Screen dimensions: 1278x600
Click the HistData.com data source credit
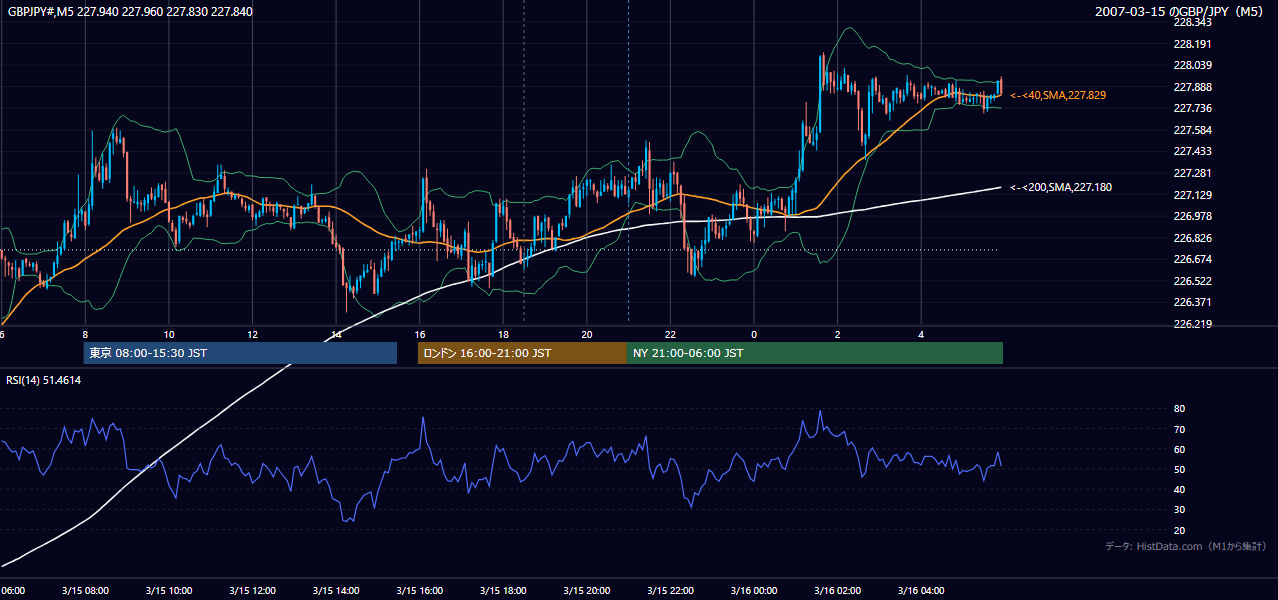coord(1186,546)
